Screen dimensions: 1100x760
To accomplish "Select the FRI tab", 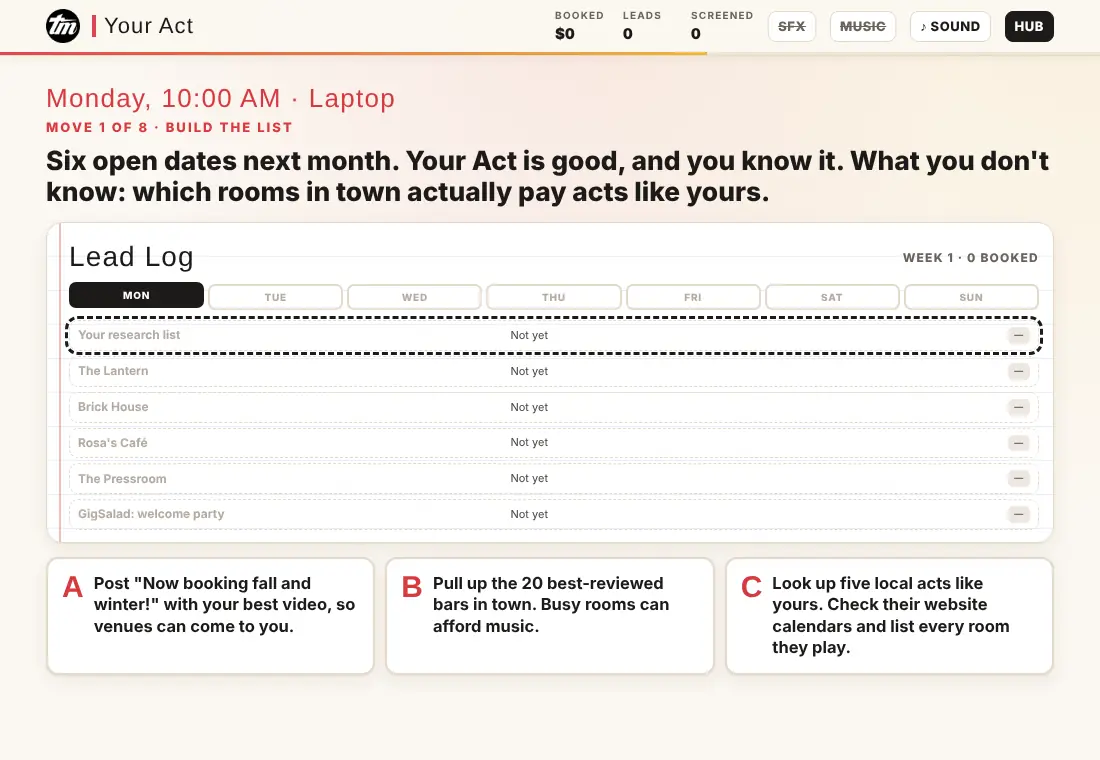I will [692, 297].
